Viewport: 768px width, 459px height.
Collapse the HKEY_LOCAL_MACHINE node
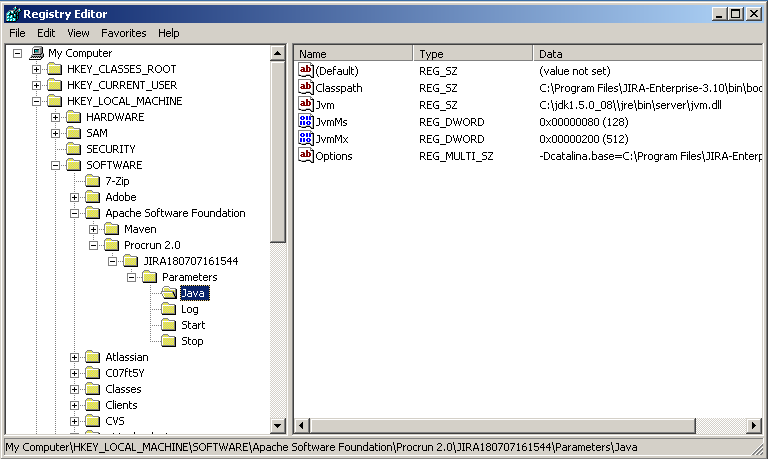pyautogui.click(x=37, y=101)
